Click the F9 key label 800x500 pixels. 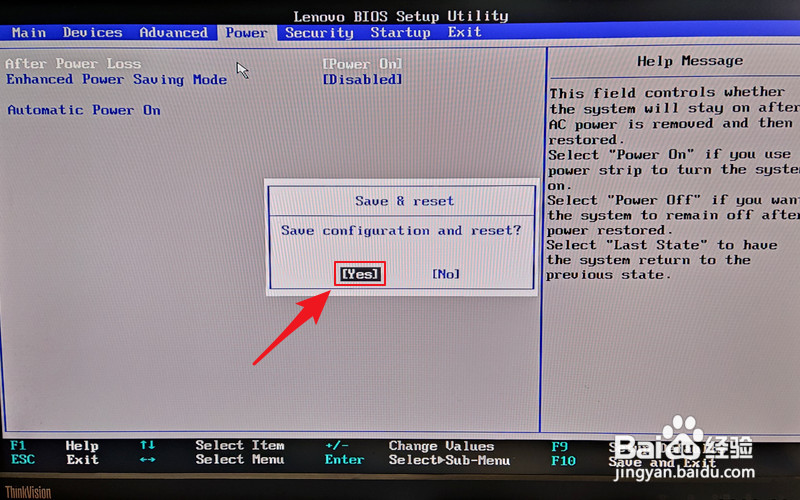tap(559, 447)
